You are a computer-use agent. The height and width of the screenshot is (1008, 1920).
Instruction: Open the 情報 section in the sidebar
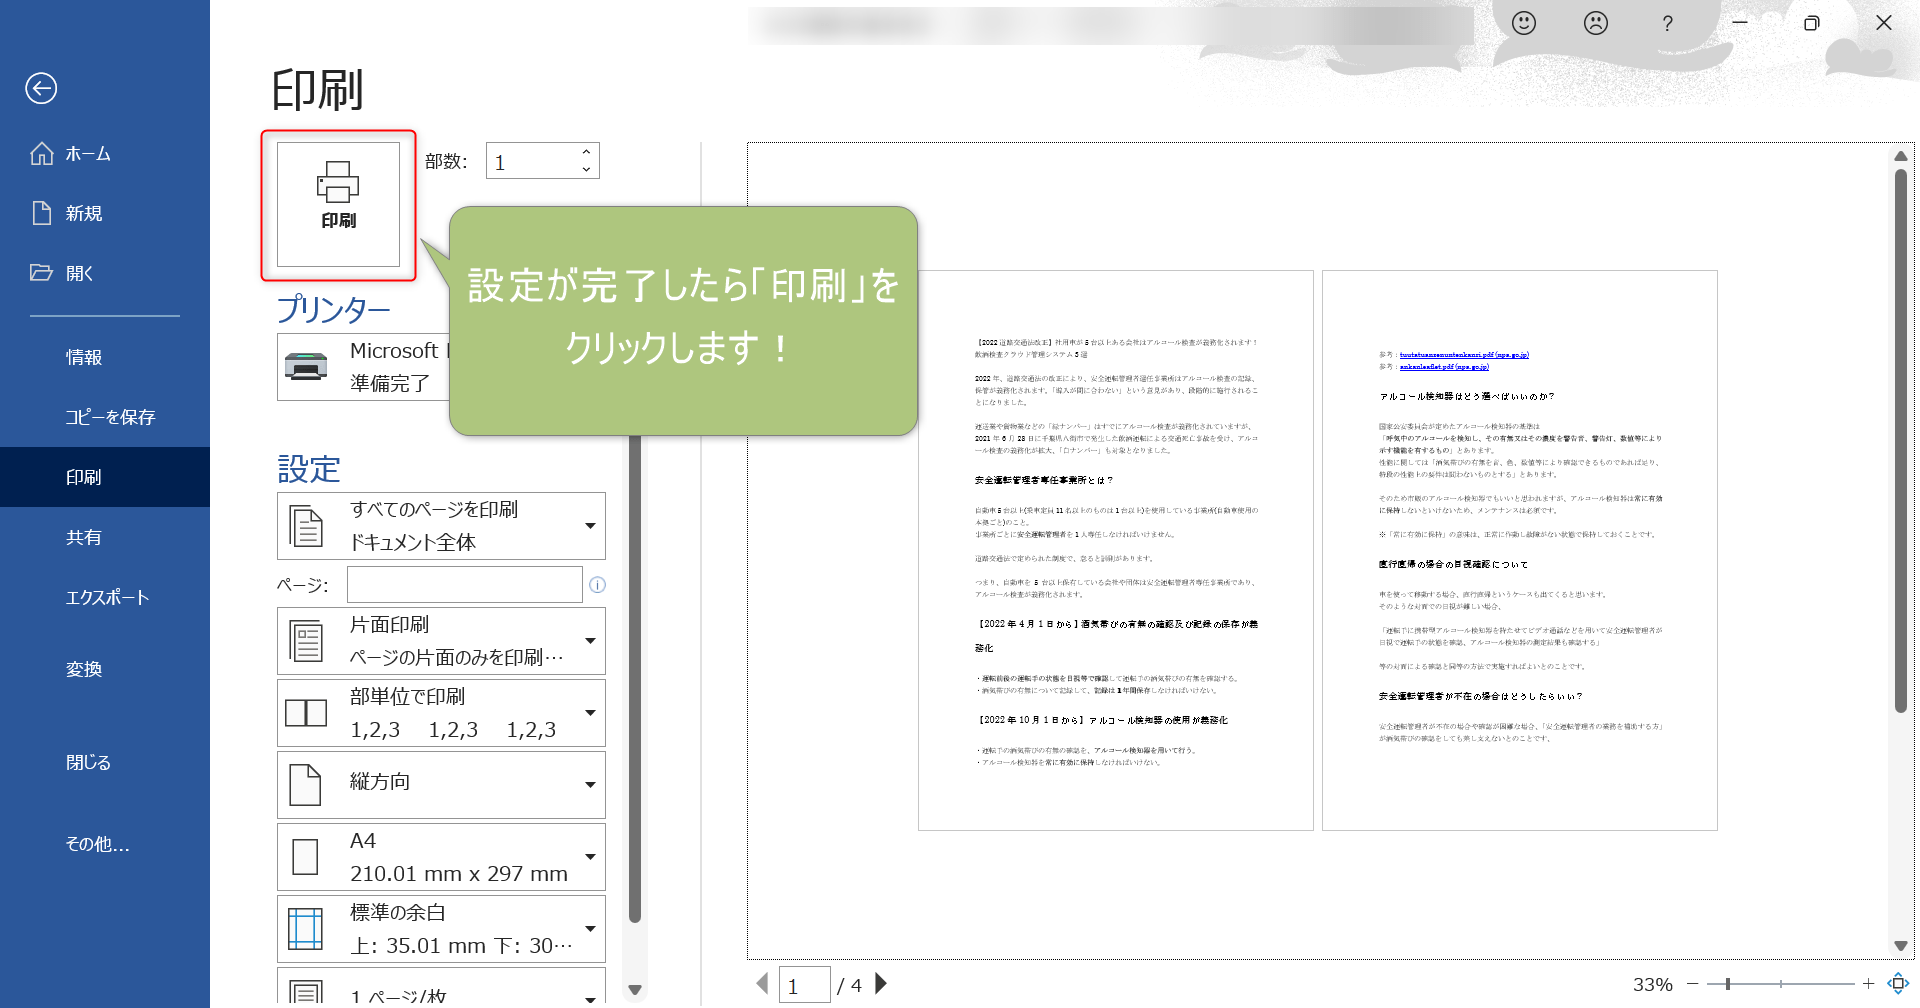[82, 356]
